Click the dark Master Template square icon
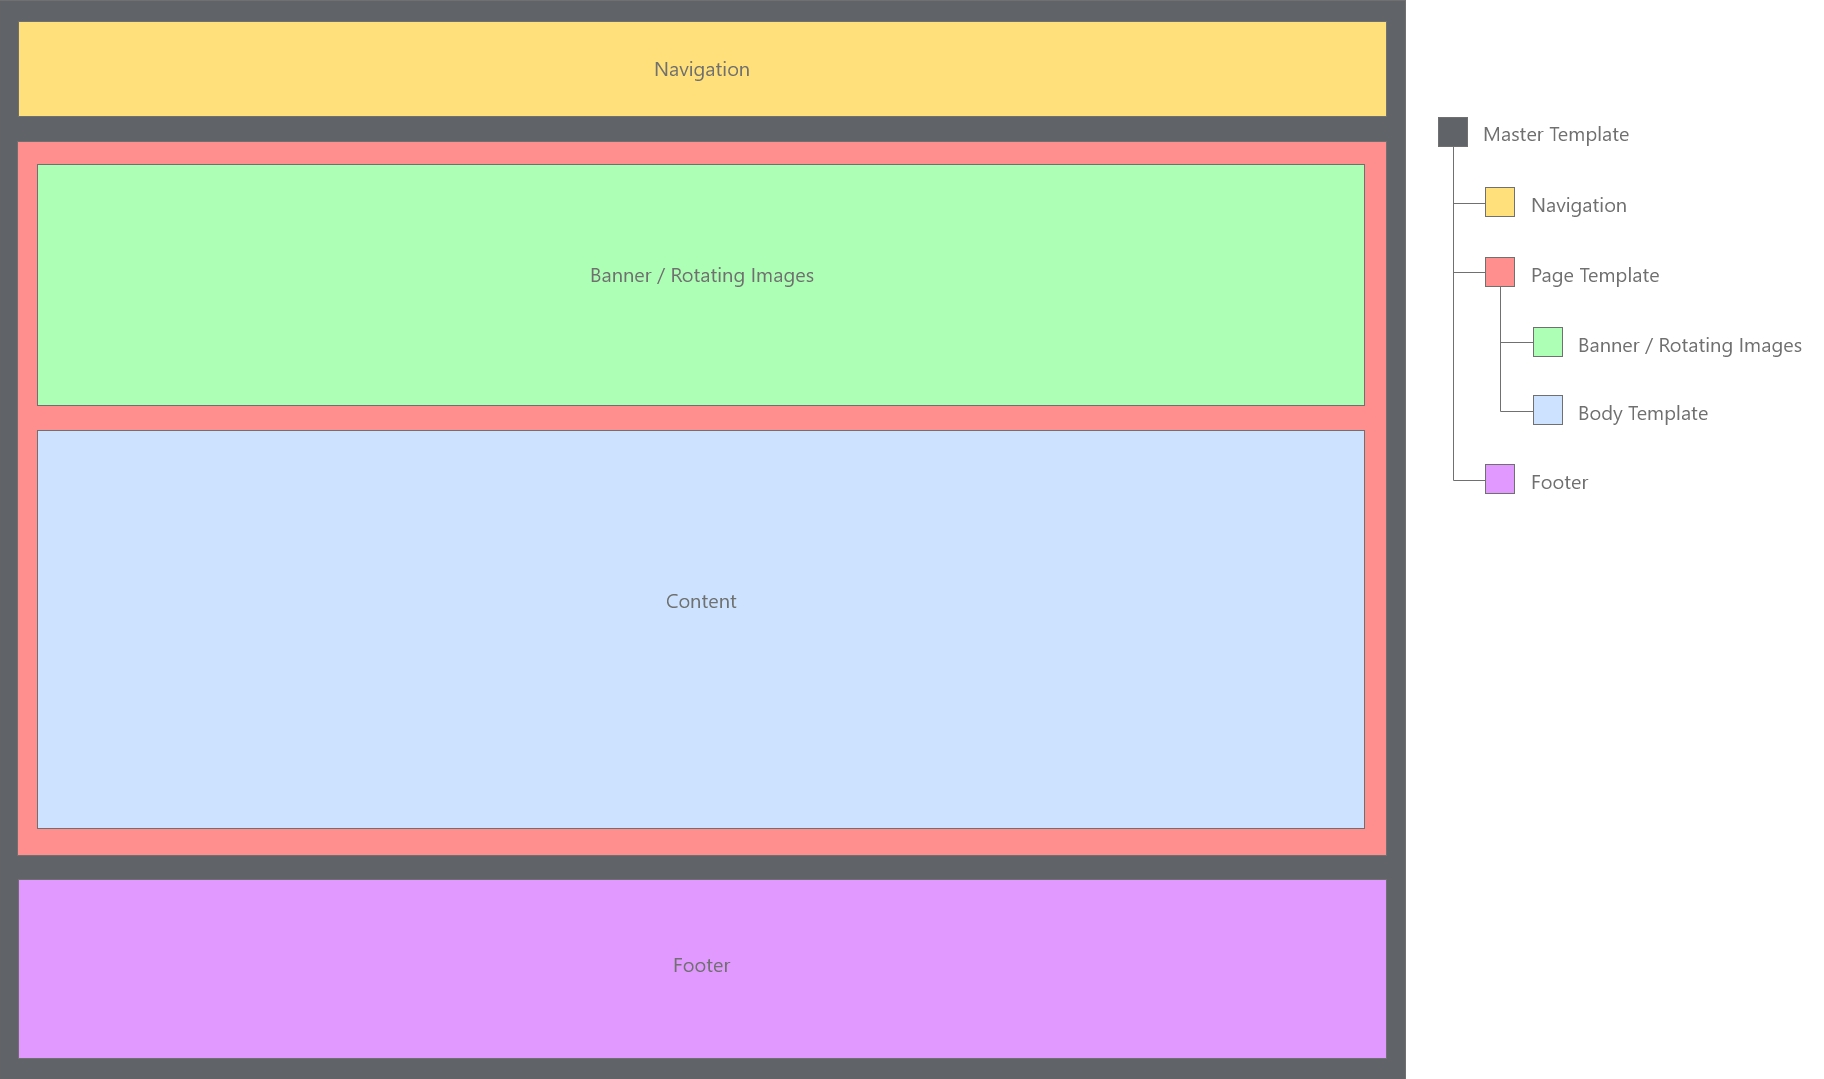The height and width of the screenshot is (1079, 1824). coord(1453,133)
